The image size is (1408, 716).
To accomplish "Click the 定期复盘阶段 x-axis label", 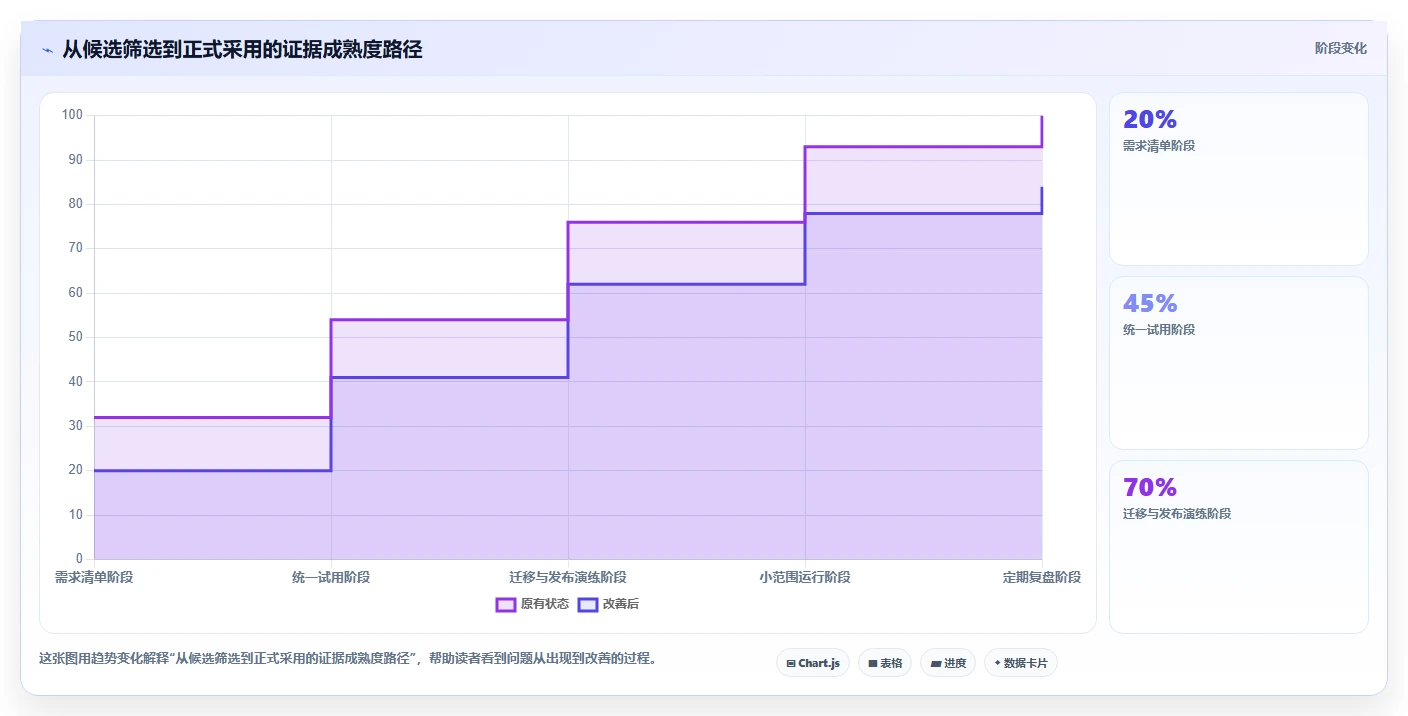I will tap(1042, 577).
